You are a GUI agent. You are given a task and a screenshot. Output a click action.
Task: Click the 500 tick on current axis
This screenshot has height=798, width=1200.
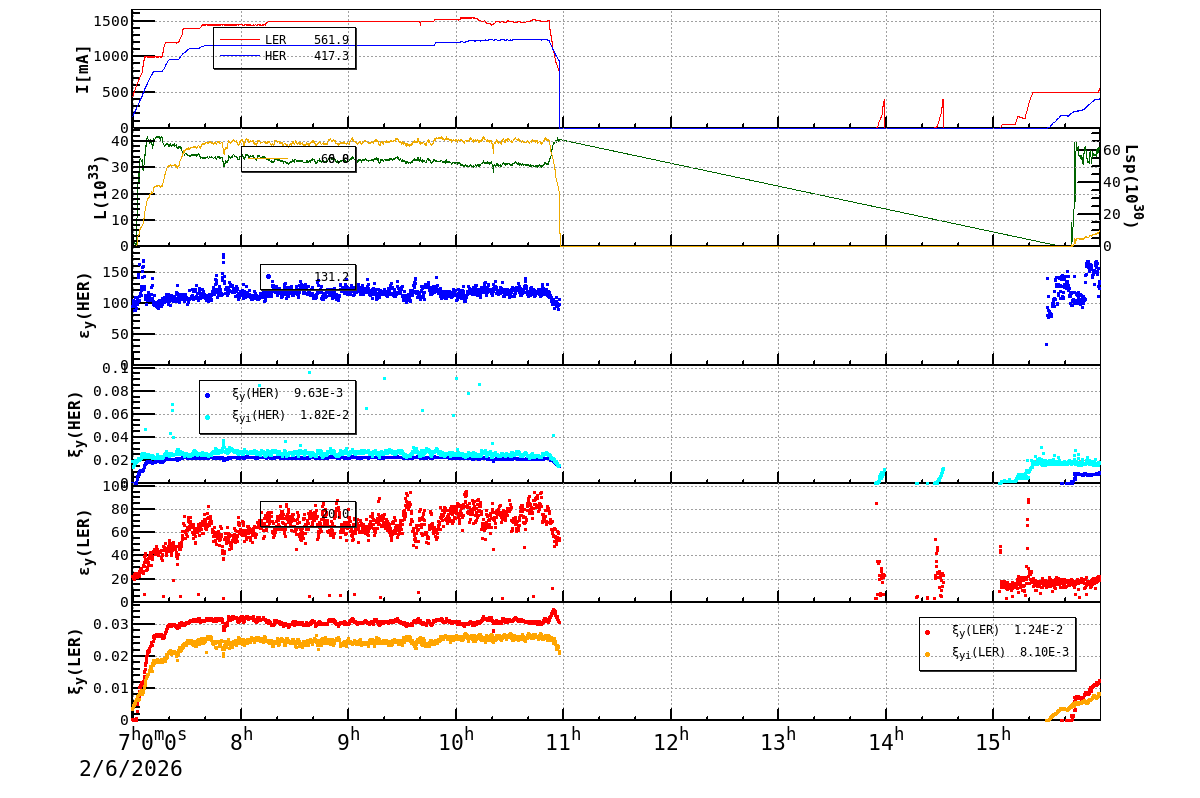[x=115, y=93]
